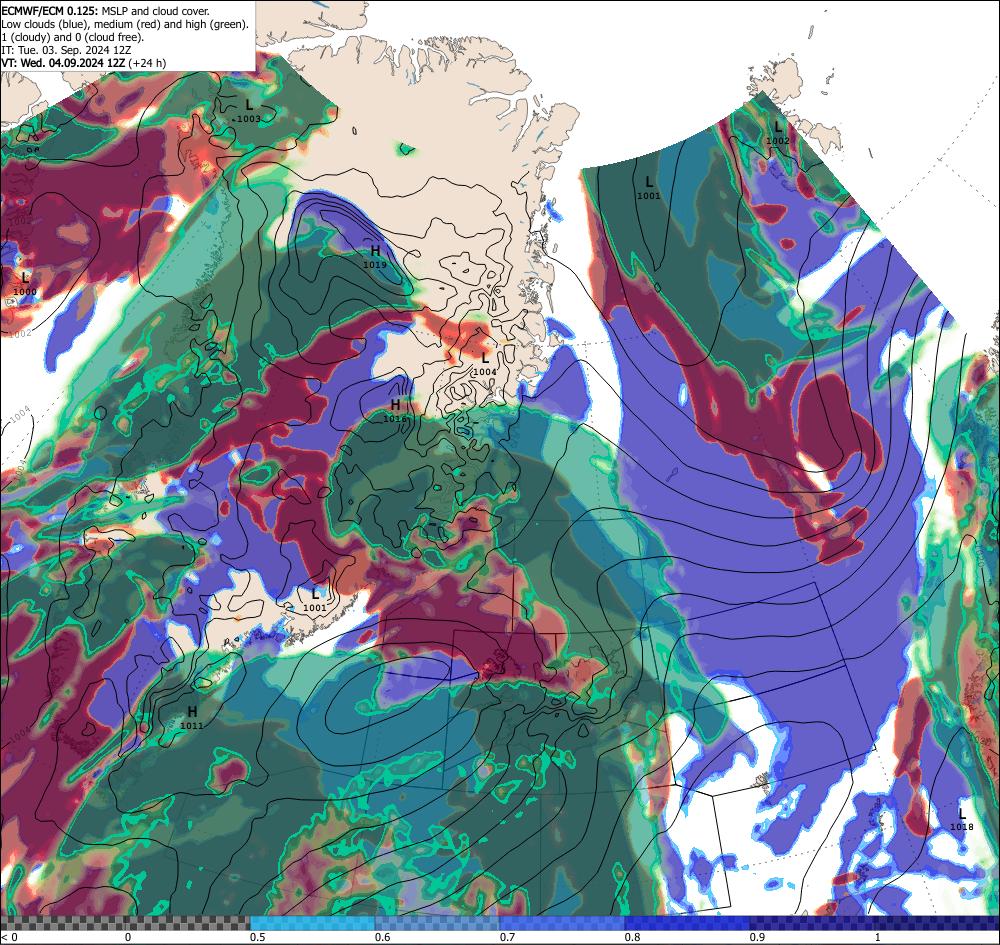The image size is (1000, 945).
Task: Click the 'VT: Wed. 04.09.2024 12Z (+24 h)' line
Action: tap(84, 62)
